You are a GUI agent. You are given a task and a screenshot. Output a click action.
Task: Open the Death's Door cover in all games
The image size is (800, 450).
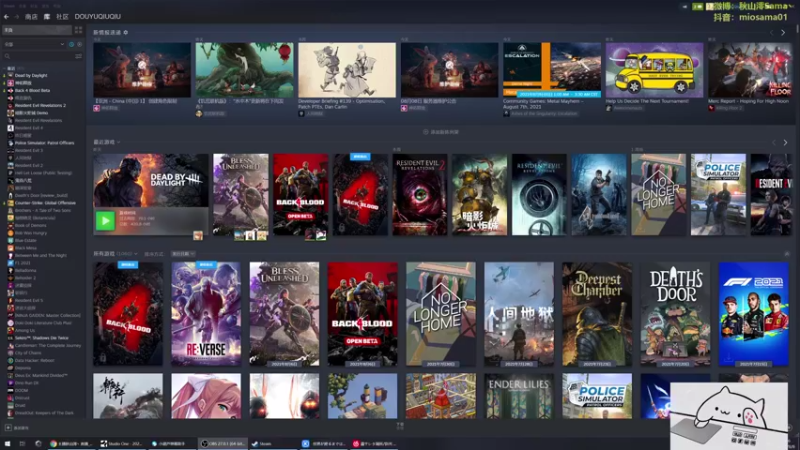click(x=676, y=314)
